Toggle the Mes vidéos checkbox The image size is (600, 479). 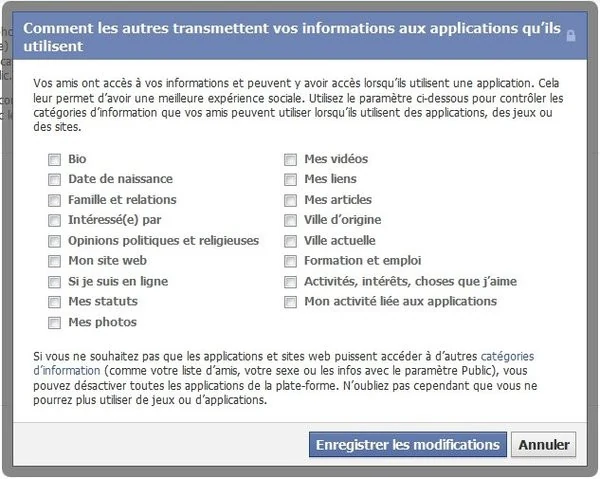[290, 160]
